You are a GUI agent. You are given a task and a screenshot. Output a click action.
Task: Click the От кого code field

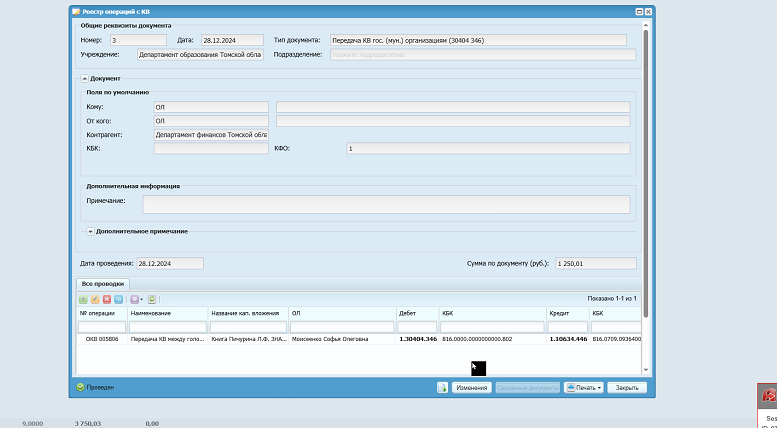point(211,121)
